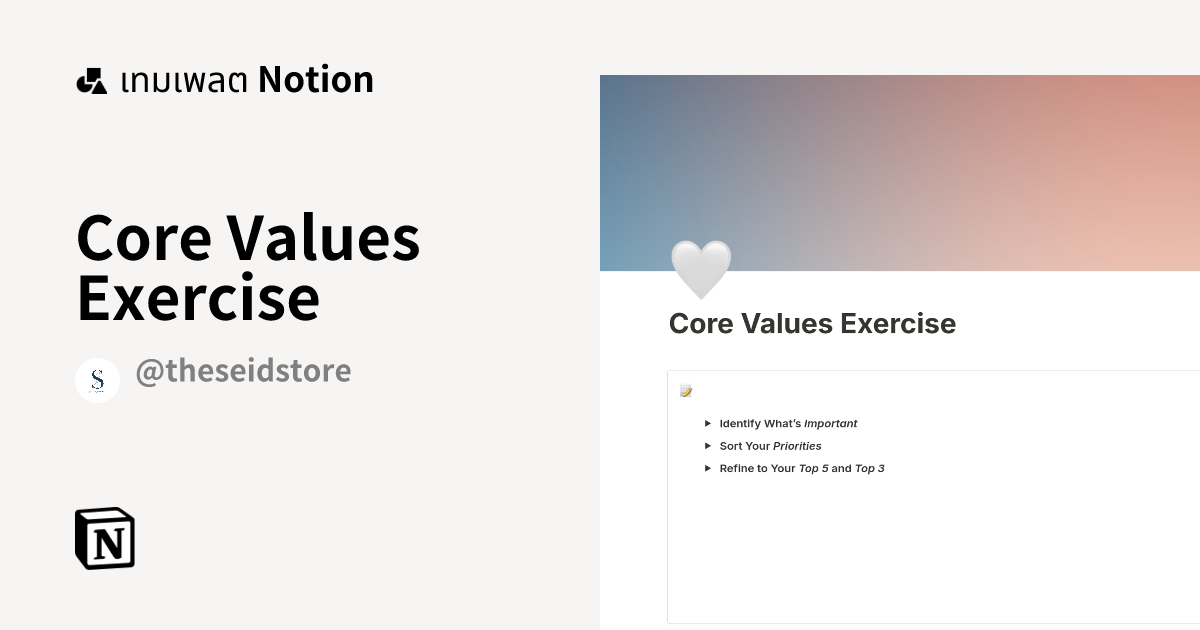The width and height of the screenshot is (1200, 630).
Task: Open the white heart page icon
Action: pyautogui.click(x=700, y=267)
